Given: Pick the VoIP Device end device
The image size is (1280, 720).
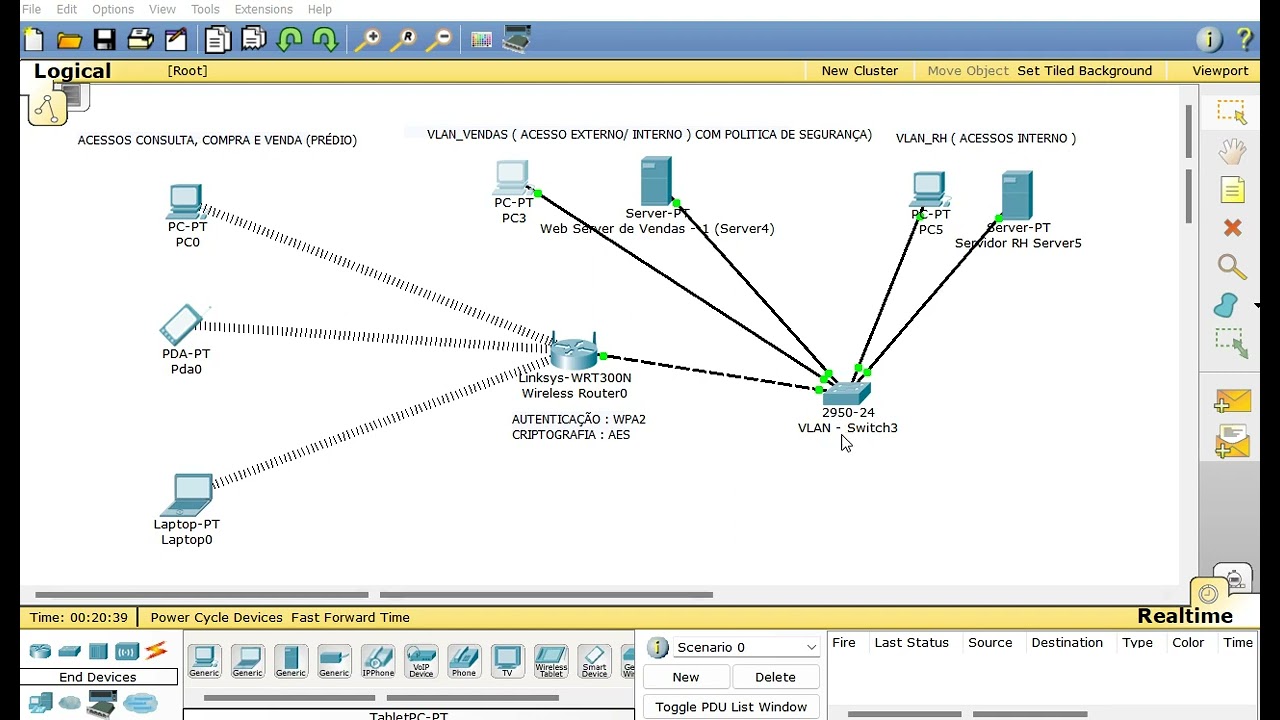Looking at the screenshot, I should [421, 661].
